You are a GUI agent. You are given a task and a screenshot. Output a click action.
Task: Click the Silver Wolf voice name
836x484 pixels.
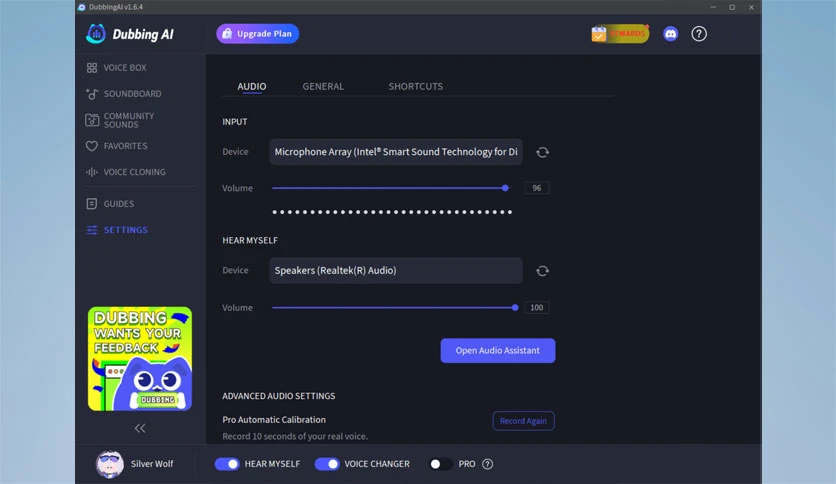[x=152, y=464]
